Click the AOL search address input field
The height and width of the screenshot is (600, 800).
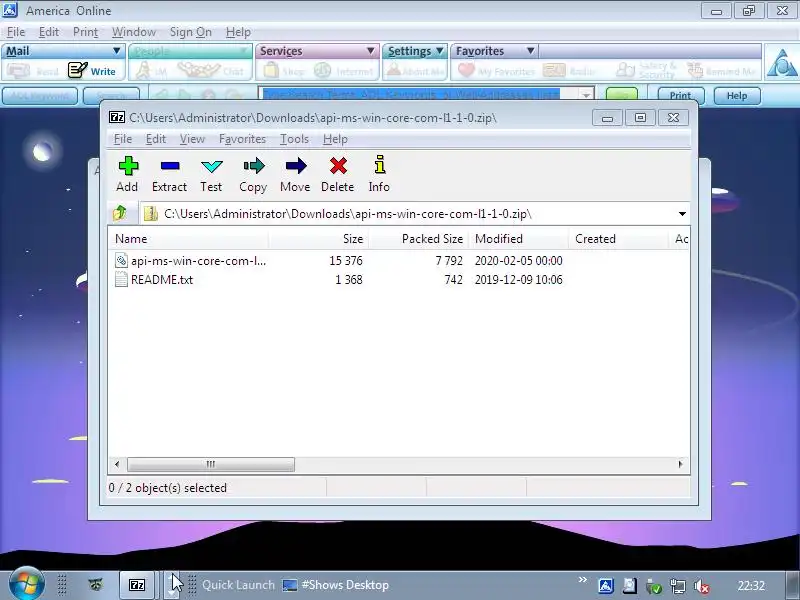(420, 94)
